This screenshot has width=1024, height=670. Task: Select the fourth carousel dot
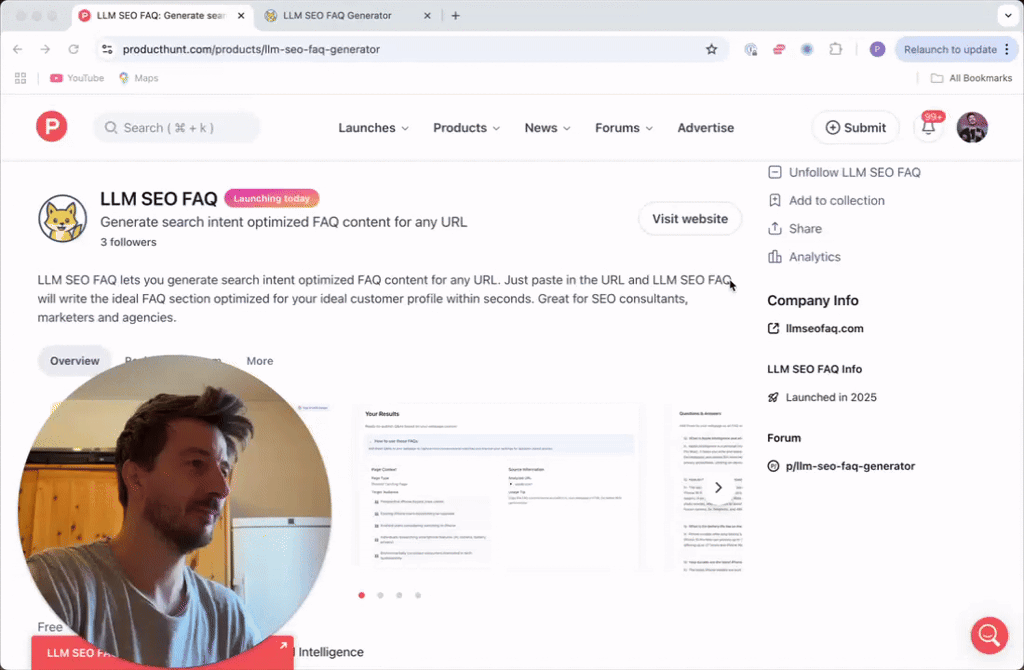pos(418,595)
